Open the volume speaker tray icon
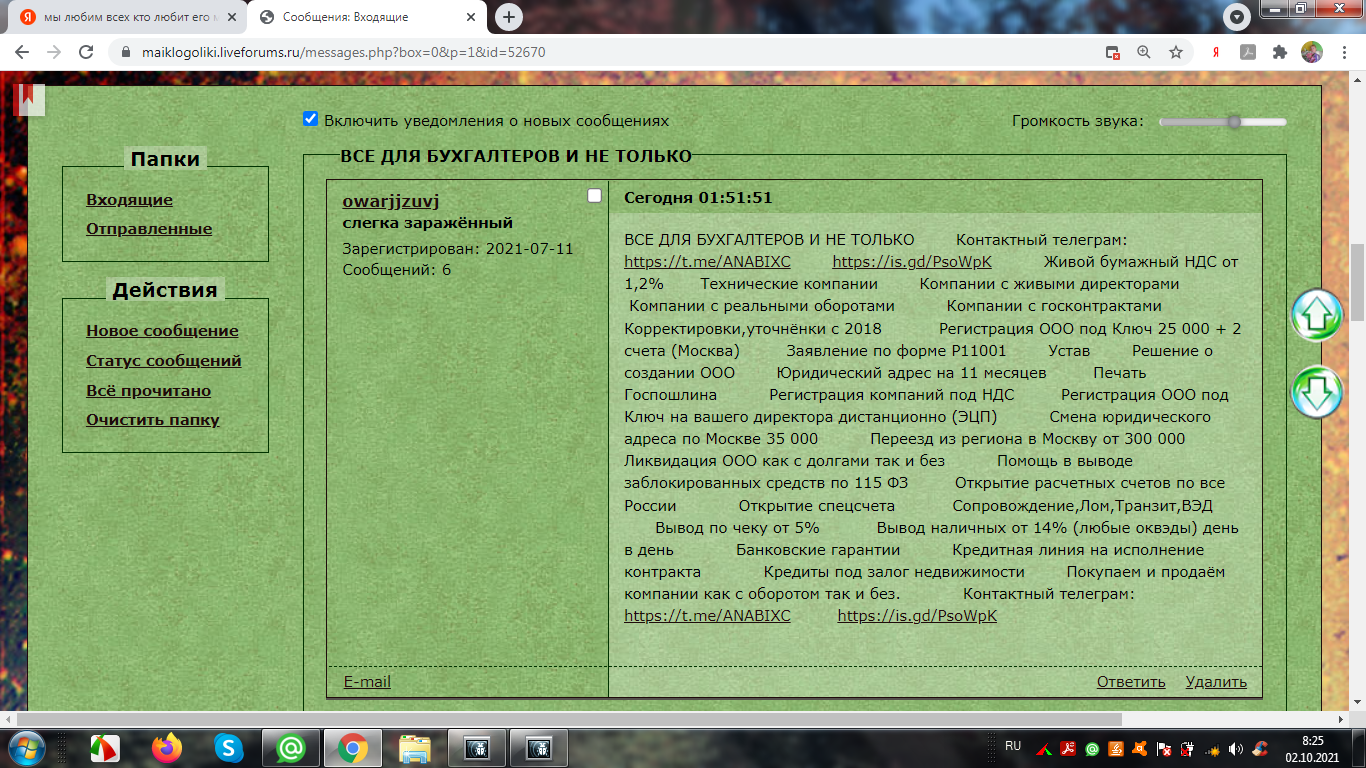The width and height of the screenshot is (1366, 768). click(x=1236, y=748)
